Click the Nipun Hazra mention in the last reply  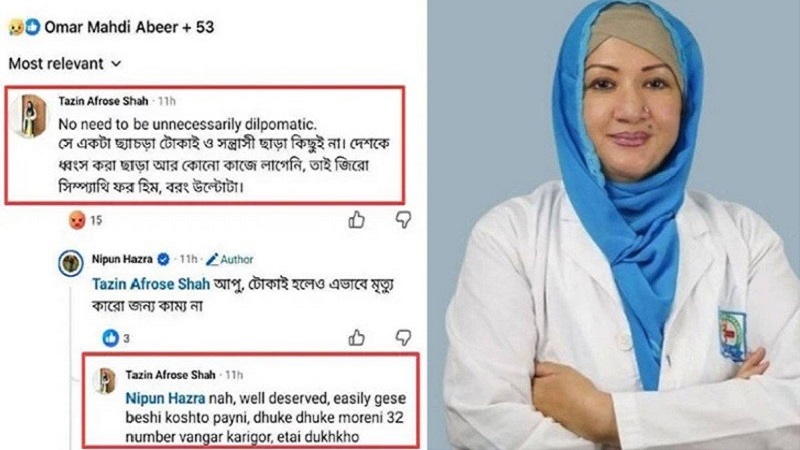(165, 398)
